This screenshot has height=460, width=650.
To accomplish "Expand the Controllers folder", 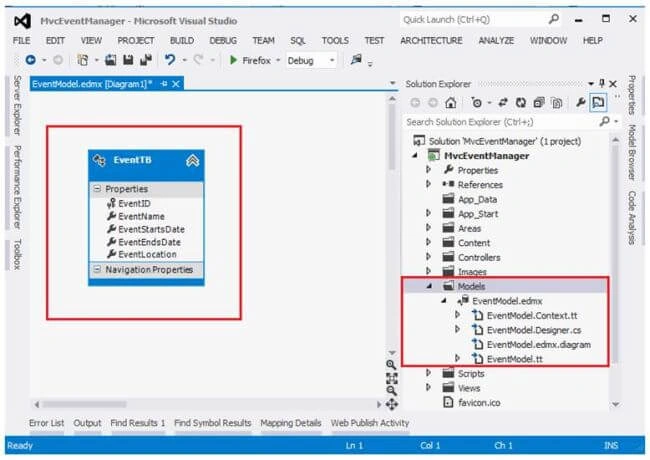I will pos(429,257).
